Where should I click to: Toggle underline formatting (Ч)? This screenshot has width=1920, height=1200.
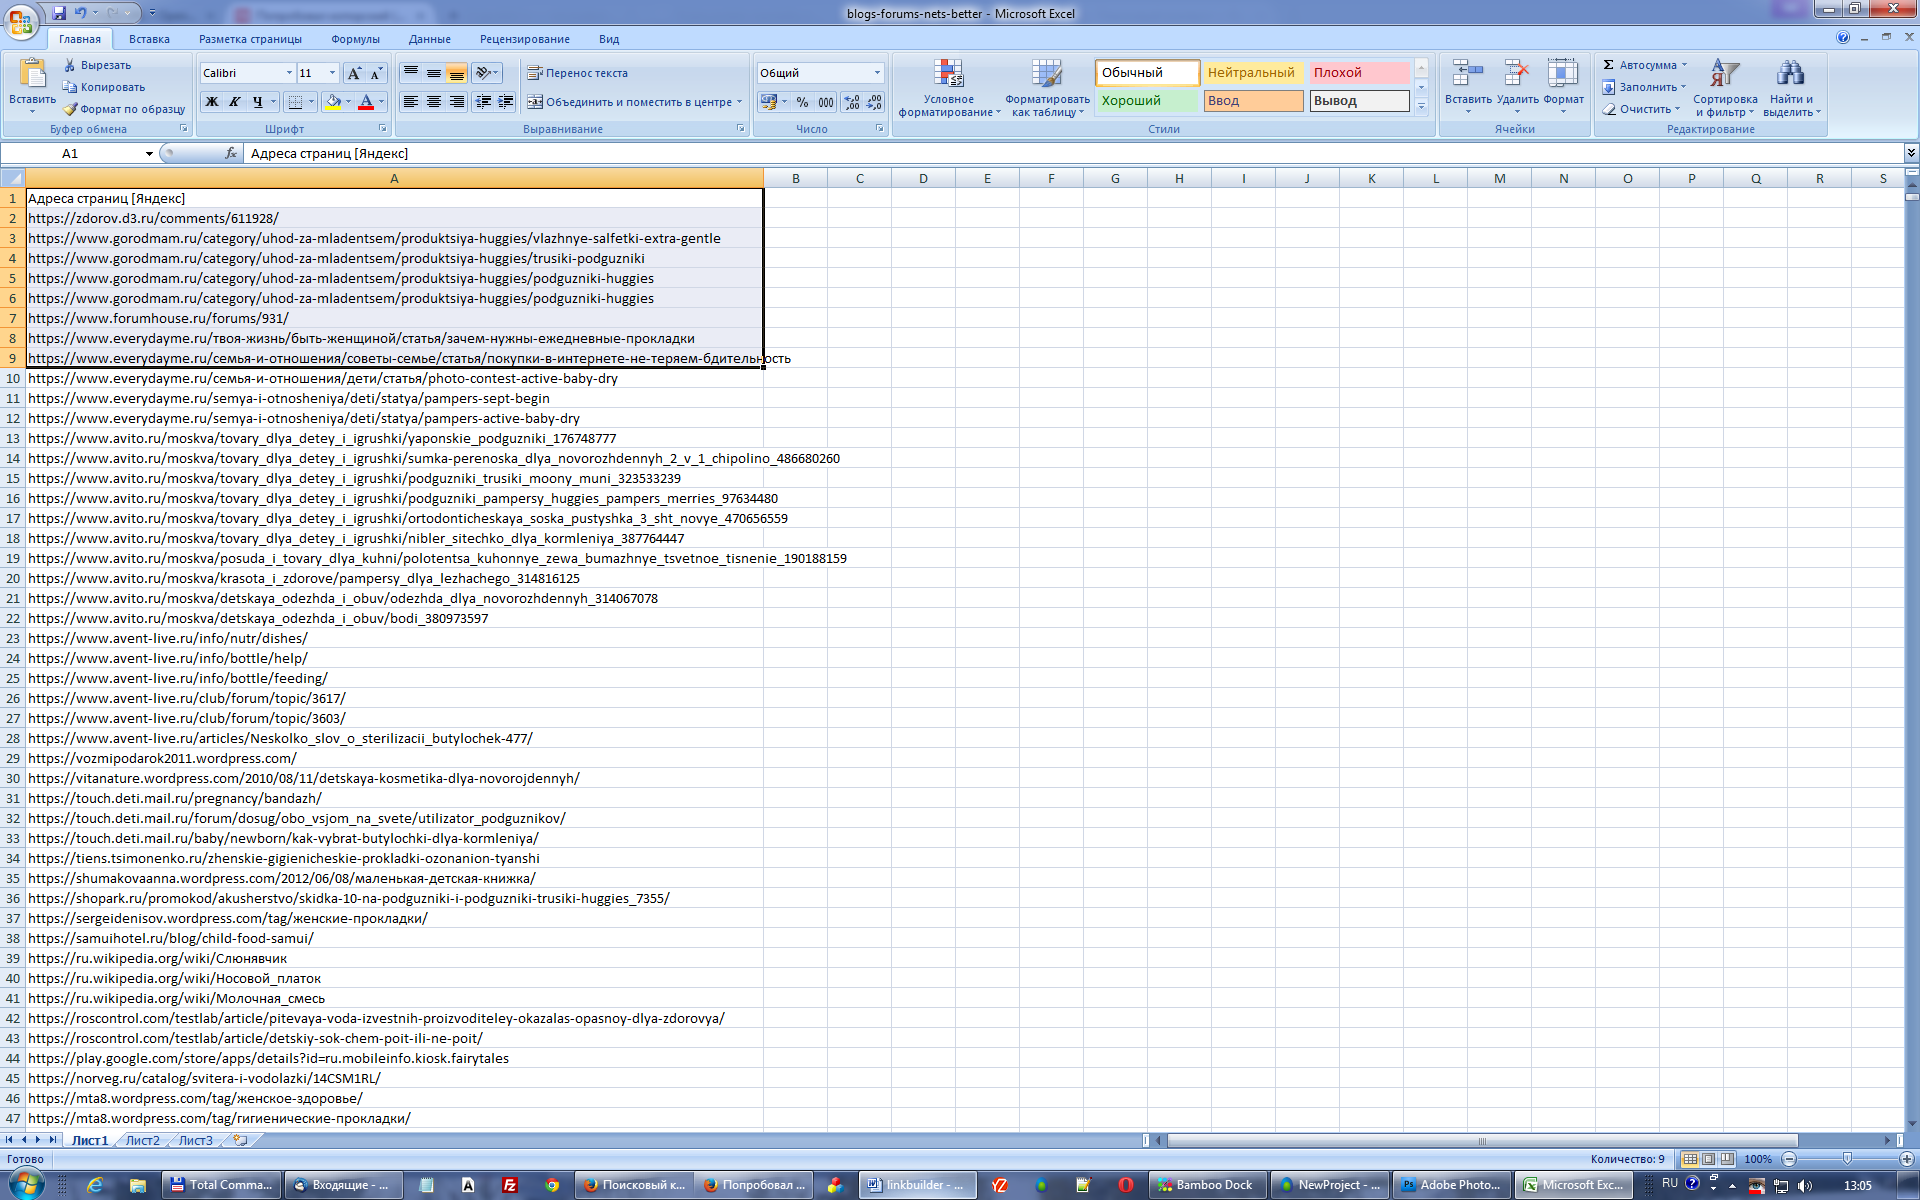click(257, 102)
